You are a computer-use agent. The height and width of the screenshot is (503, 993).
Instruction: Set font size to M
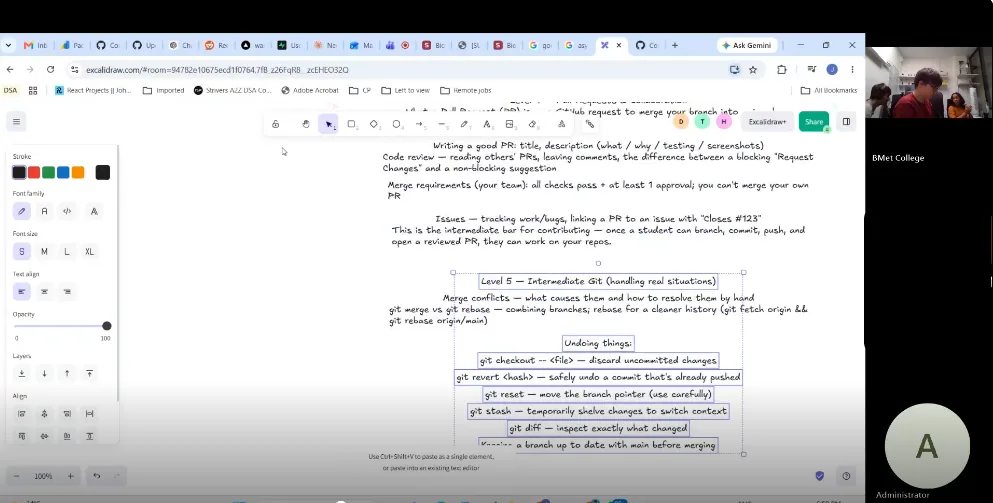click(x=44, y=252)
